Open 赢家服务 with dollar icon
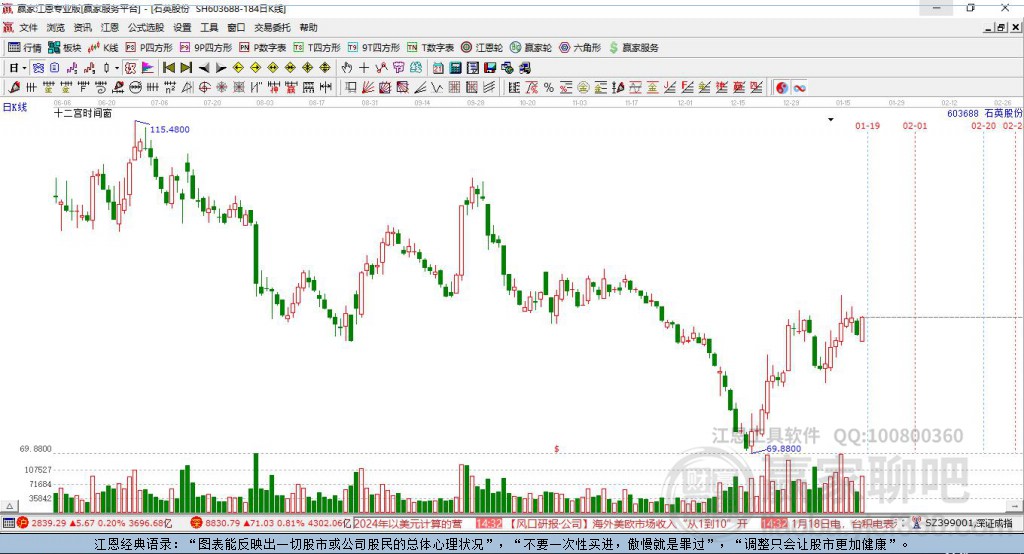This screenshot has width=1024, height=554. tap(633, 48)
